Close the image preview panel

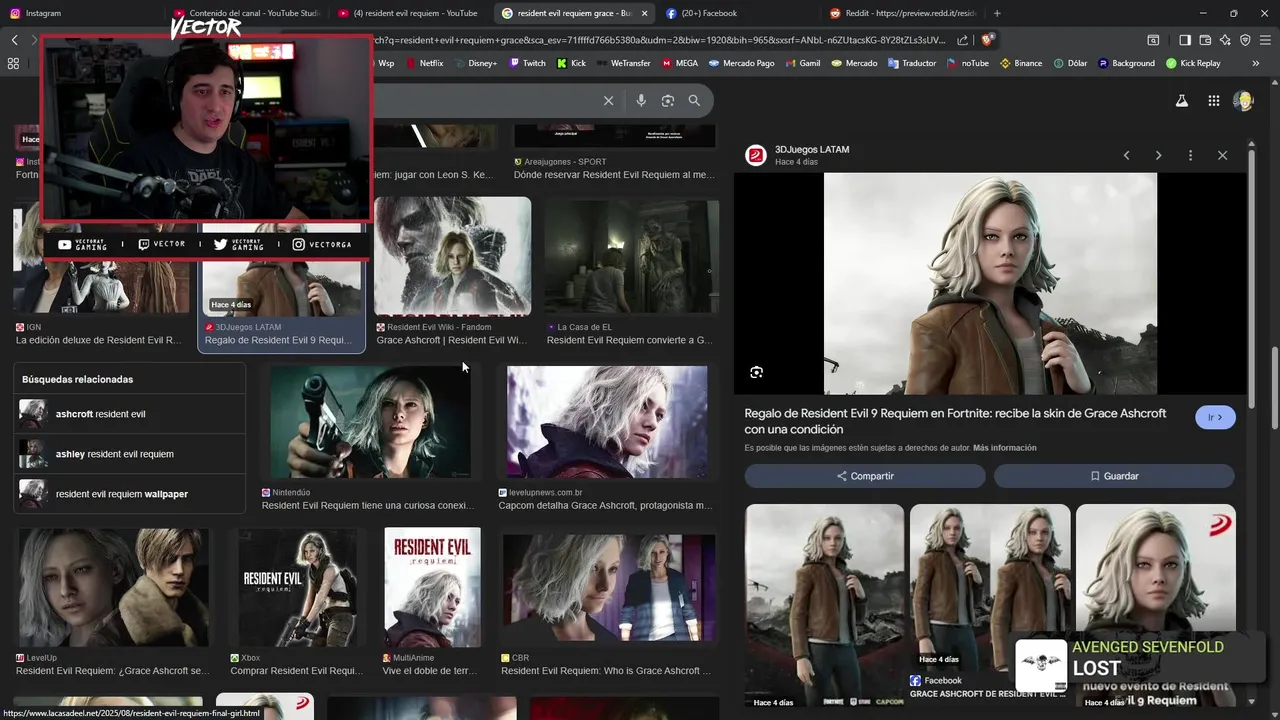pyautogui.click(x=1222, y=155)
